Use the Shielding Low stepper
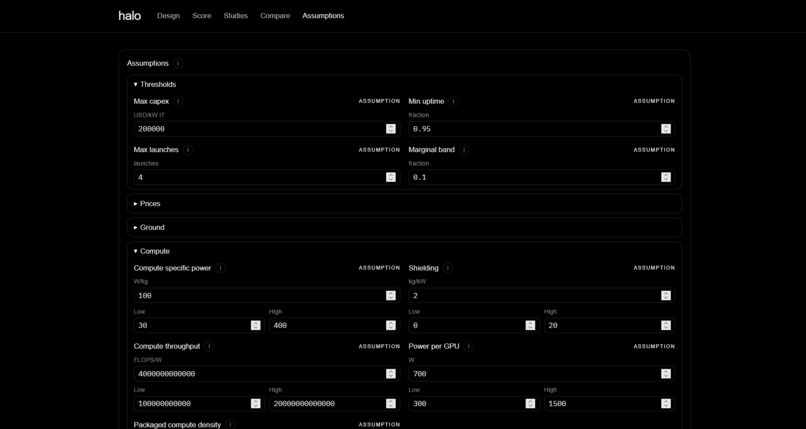The width and height of the screenshot is (806, 429). pyautogui.click(x=530, y=325)
